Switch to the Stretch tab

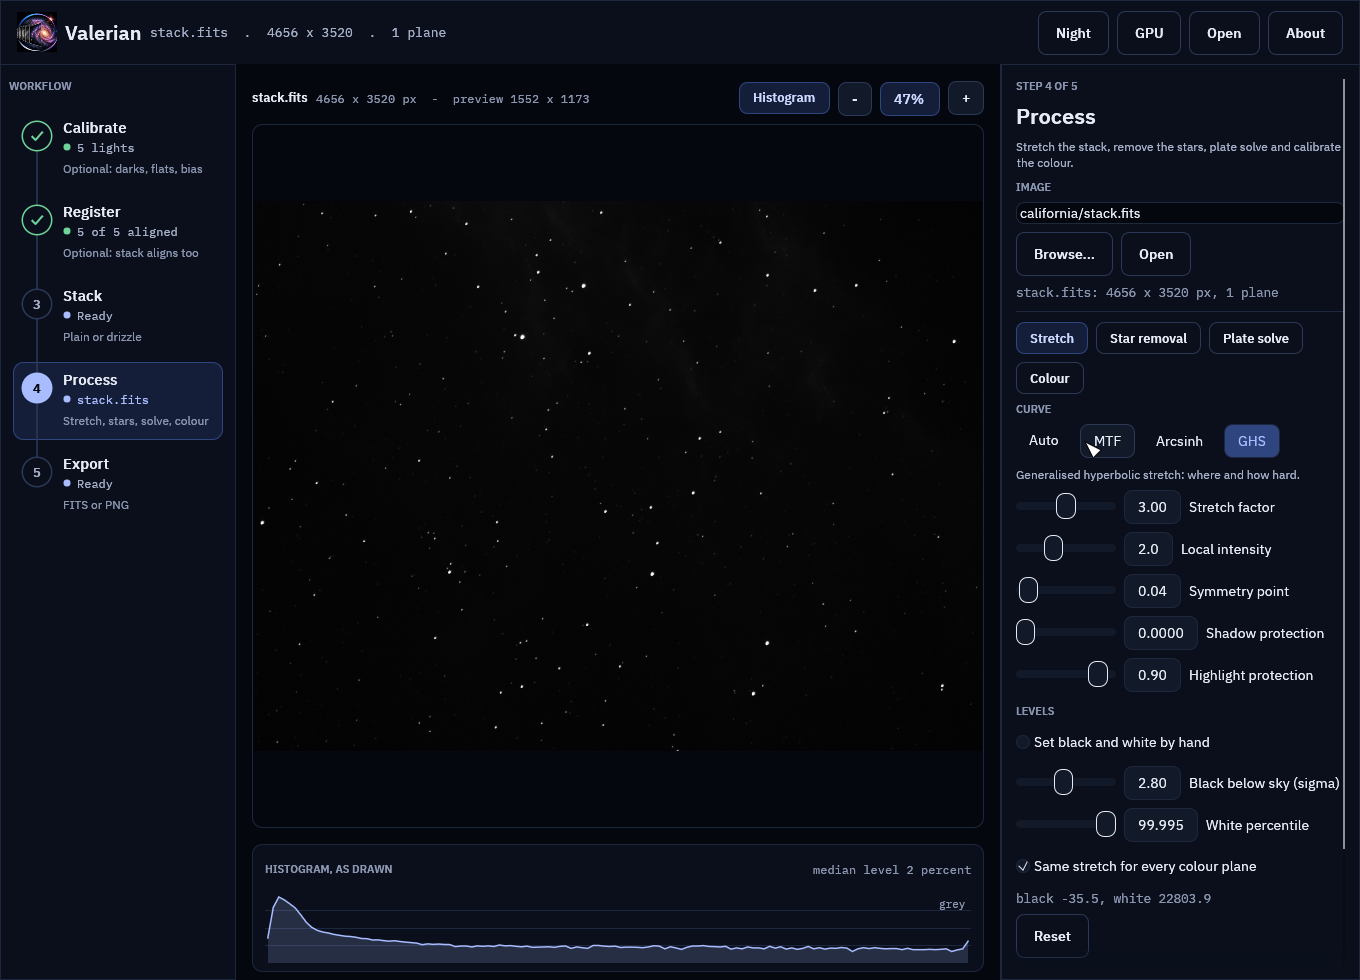1052,338
